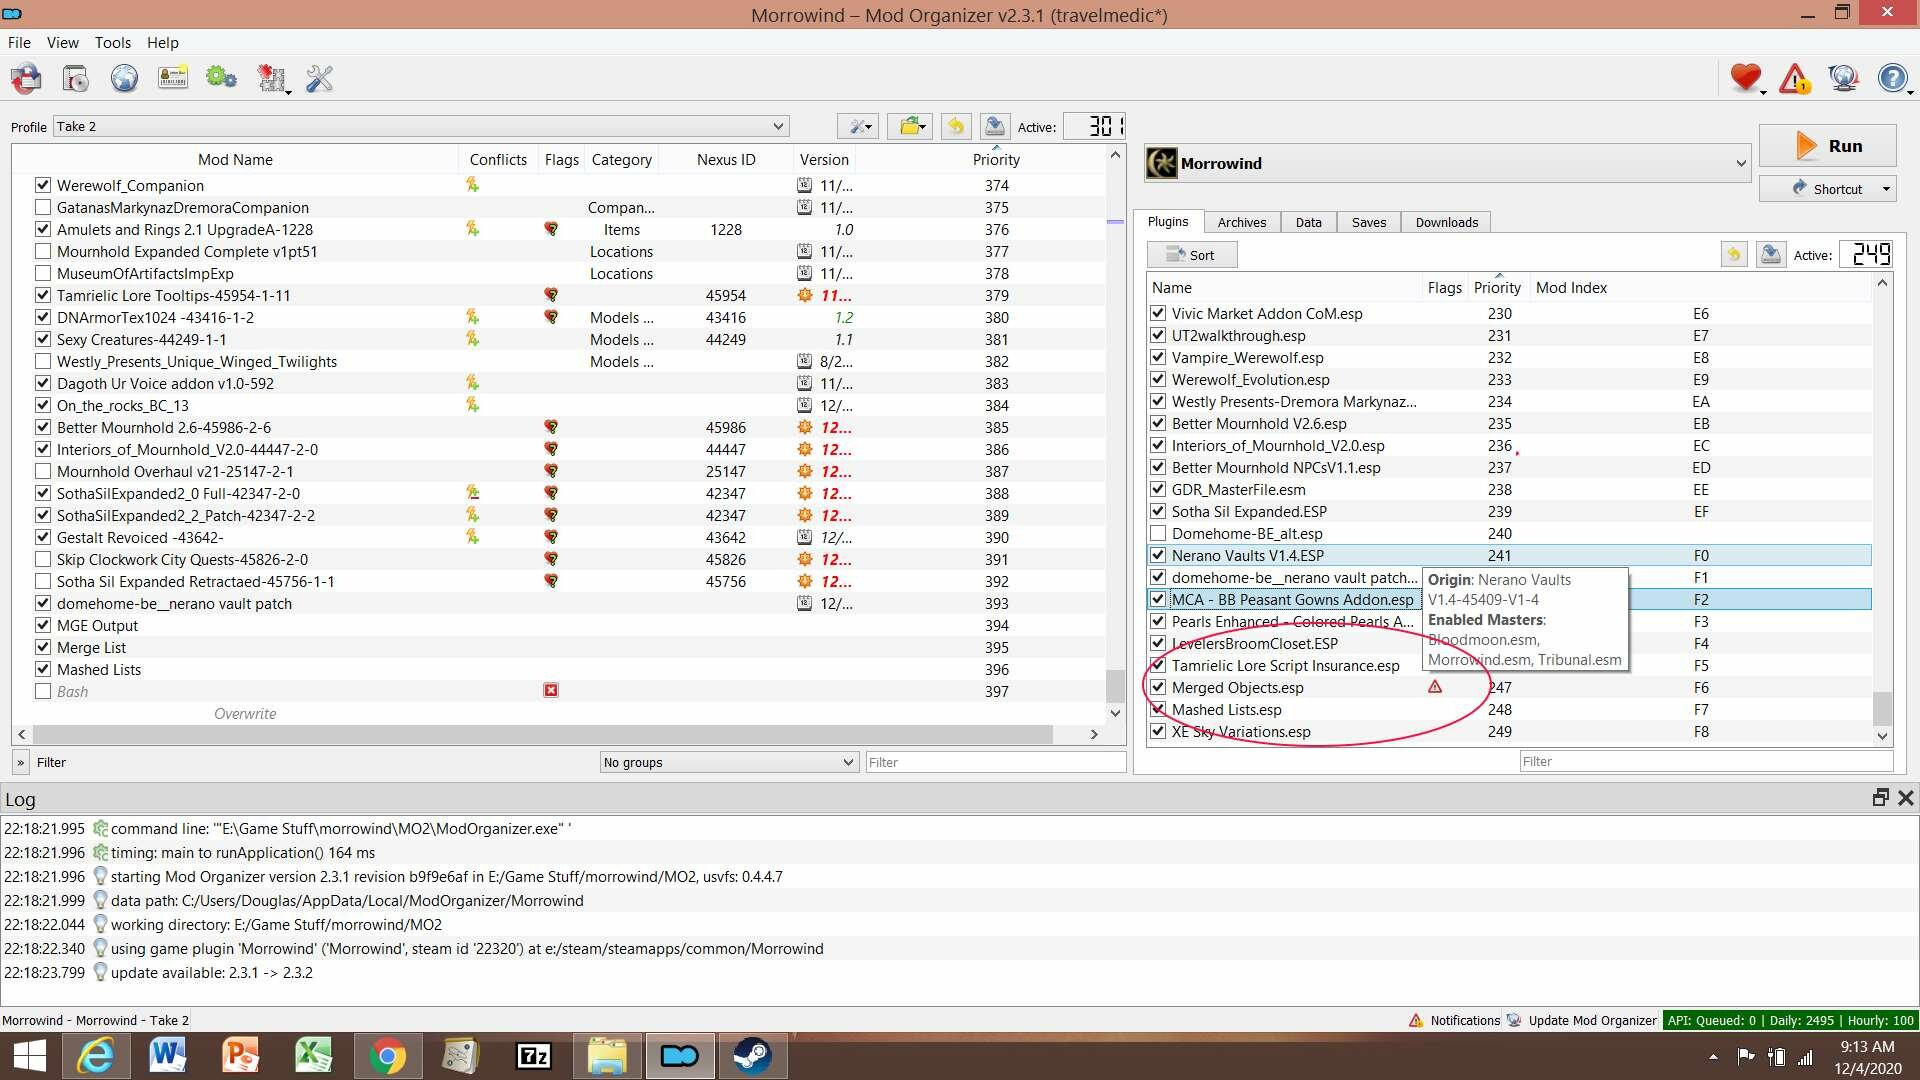The image size is (1920, 1080).
Task: Switch to the Saves tab
Action: pos(1369,222)
